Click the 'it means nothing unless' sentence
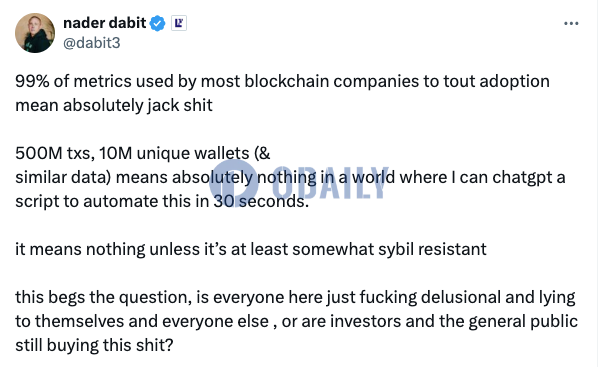Screen dimensions: 598x367 tap(251, 249)
